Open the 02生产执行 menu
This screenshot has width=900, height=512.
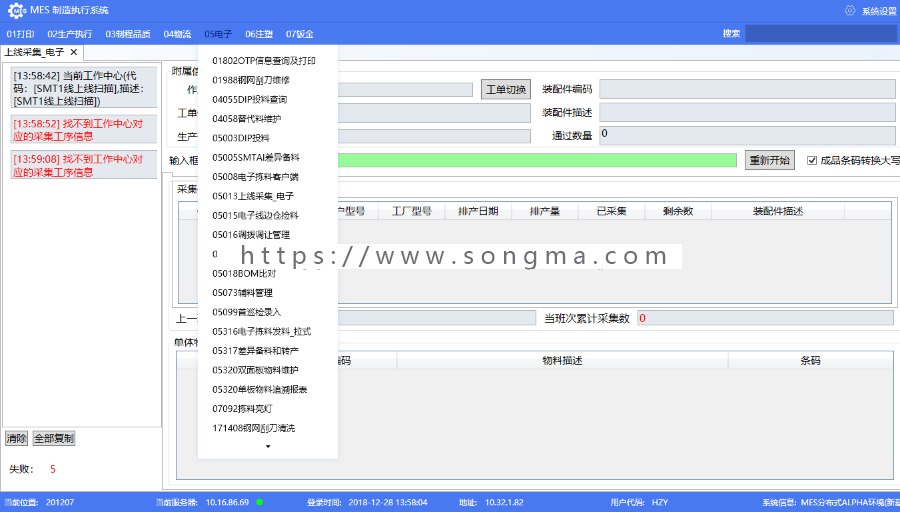[x=69, y=34]
